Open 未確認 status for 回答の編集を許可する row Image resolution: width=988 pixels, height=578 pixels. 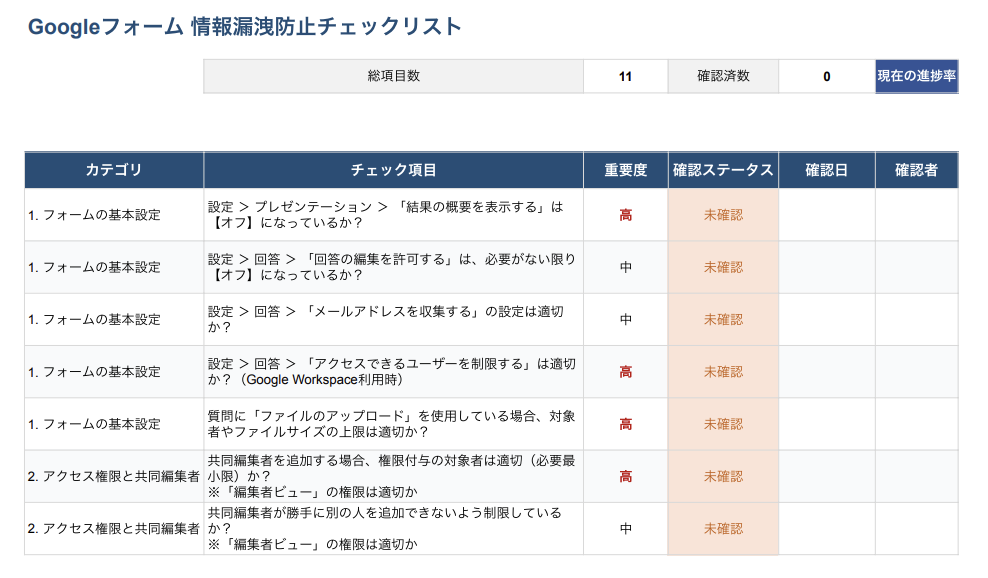tap(723, 267)
